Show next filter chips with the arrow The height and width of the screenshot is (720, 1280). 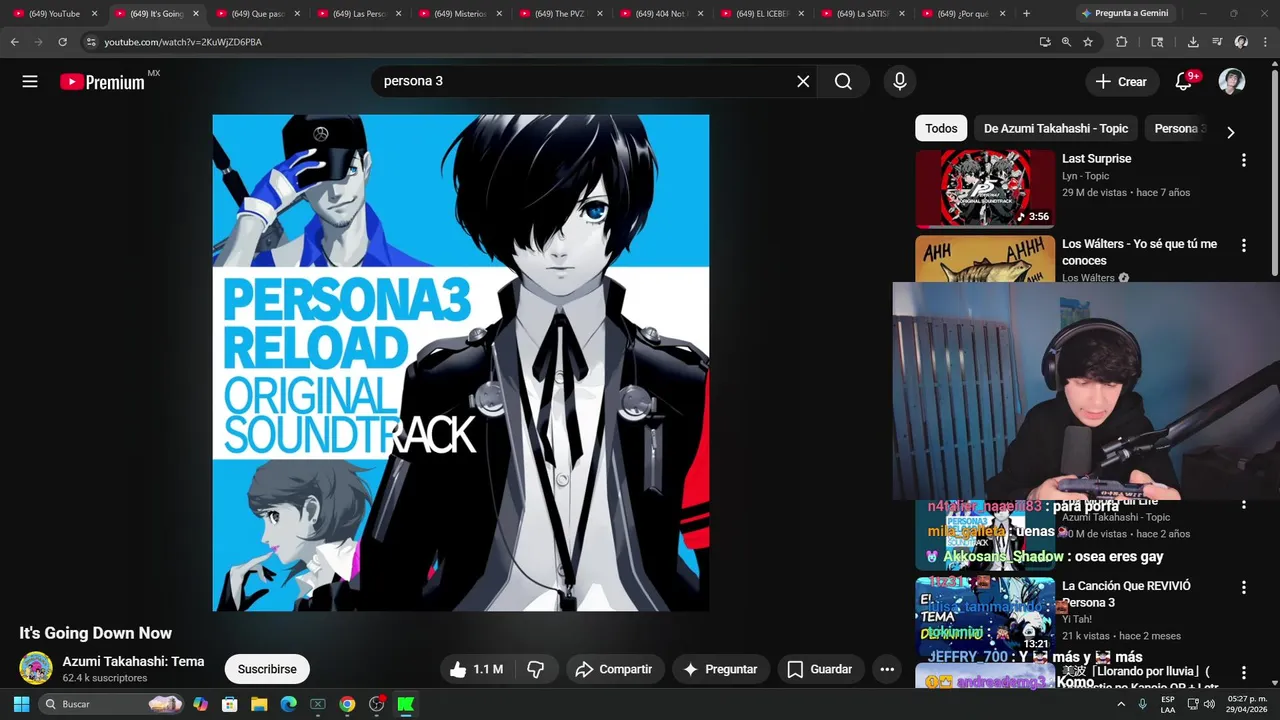click(x=1230, y=132)
